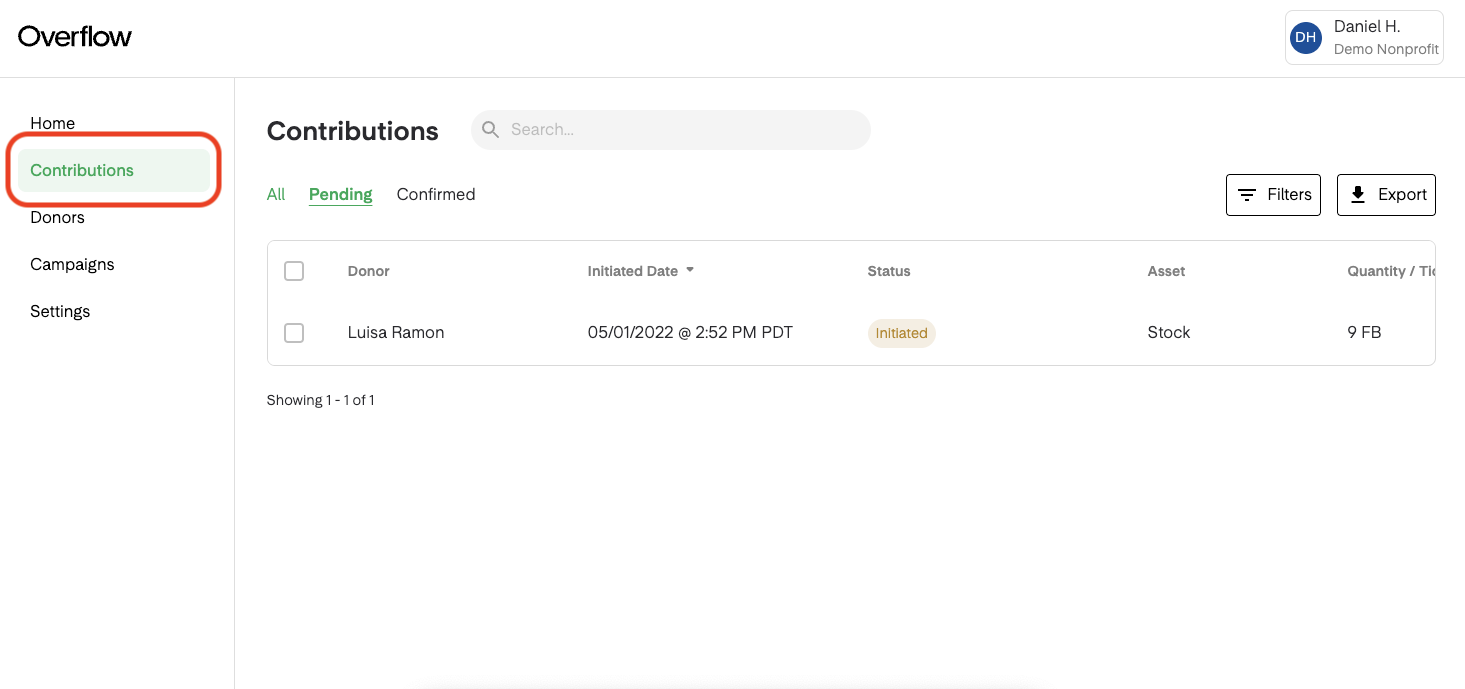Viewport: 1465px width, 689px height.
Task: Open the Donors page
Action: 57,217
